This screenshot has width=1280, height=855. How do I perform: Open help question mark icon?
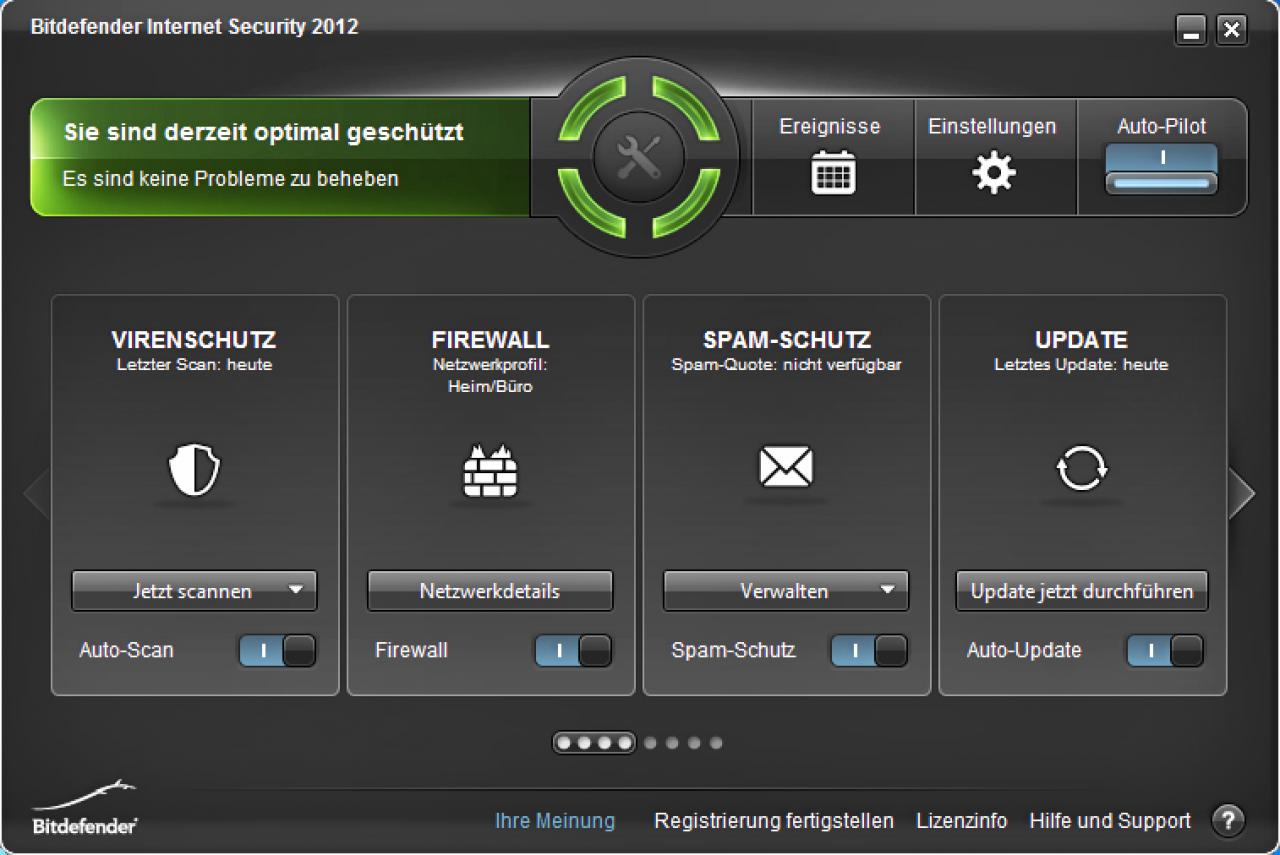click(x=1228, y=821)
